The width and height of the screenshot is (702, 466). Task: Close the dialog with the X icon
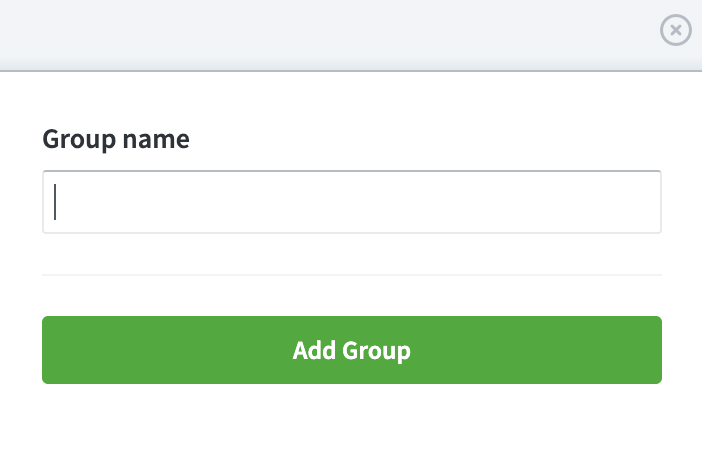(676, 30)
